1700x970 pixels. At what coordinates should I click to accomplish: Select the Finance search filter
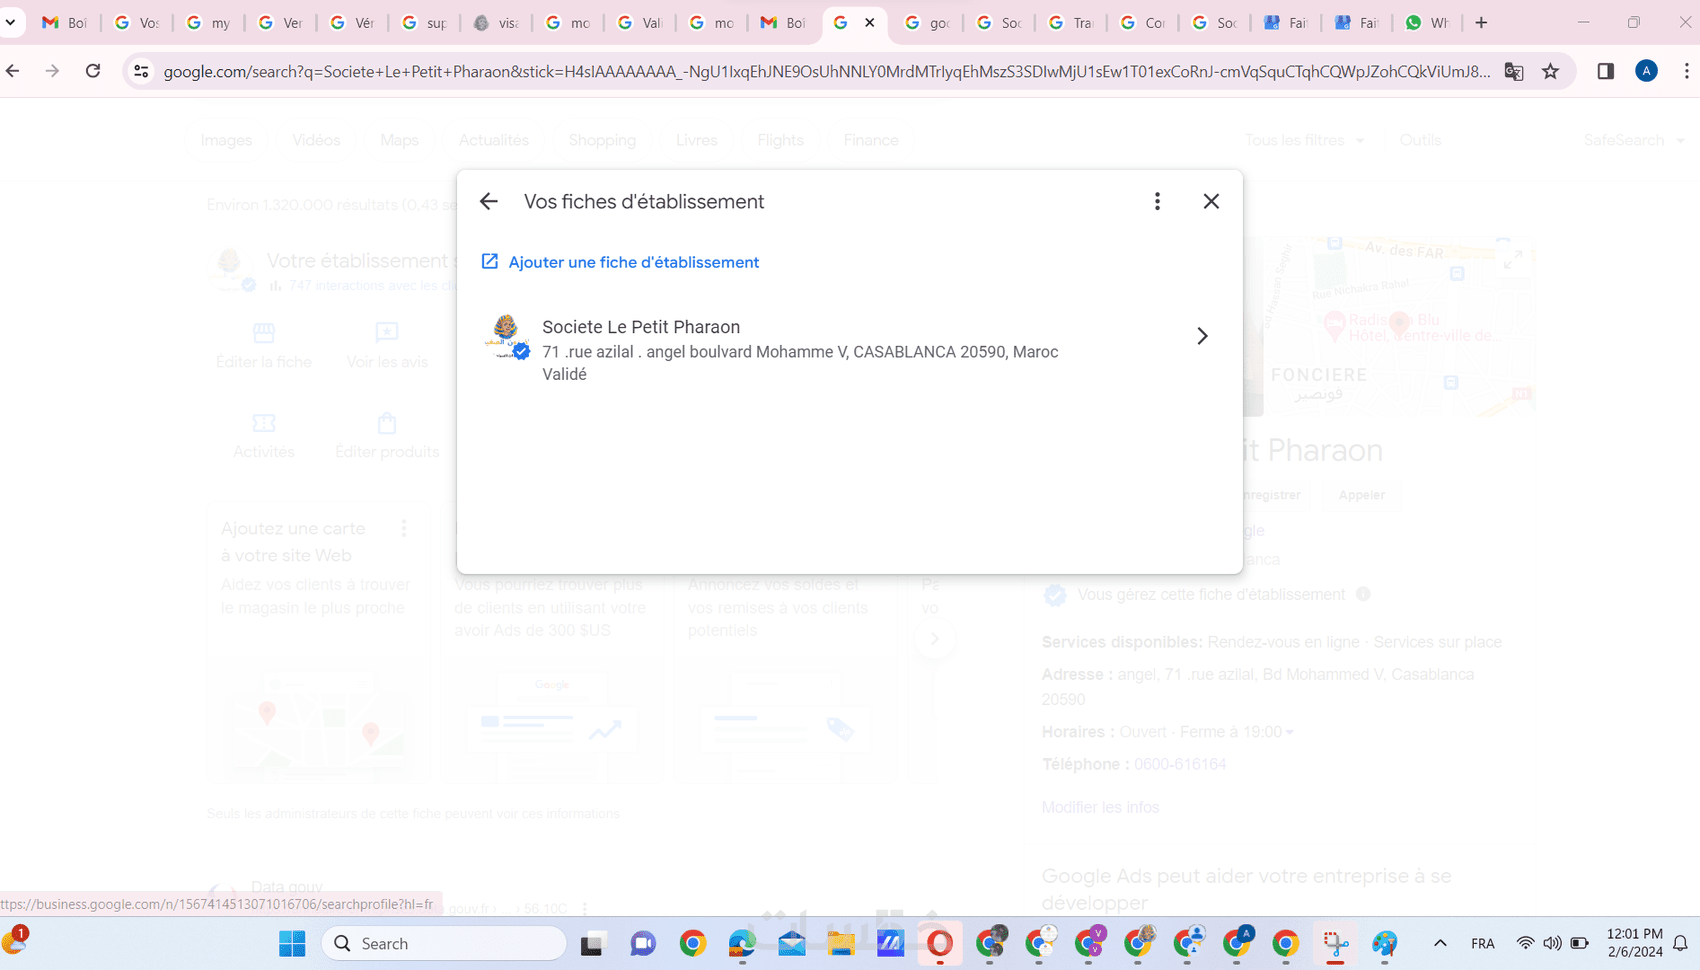(x=871, y=140)
